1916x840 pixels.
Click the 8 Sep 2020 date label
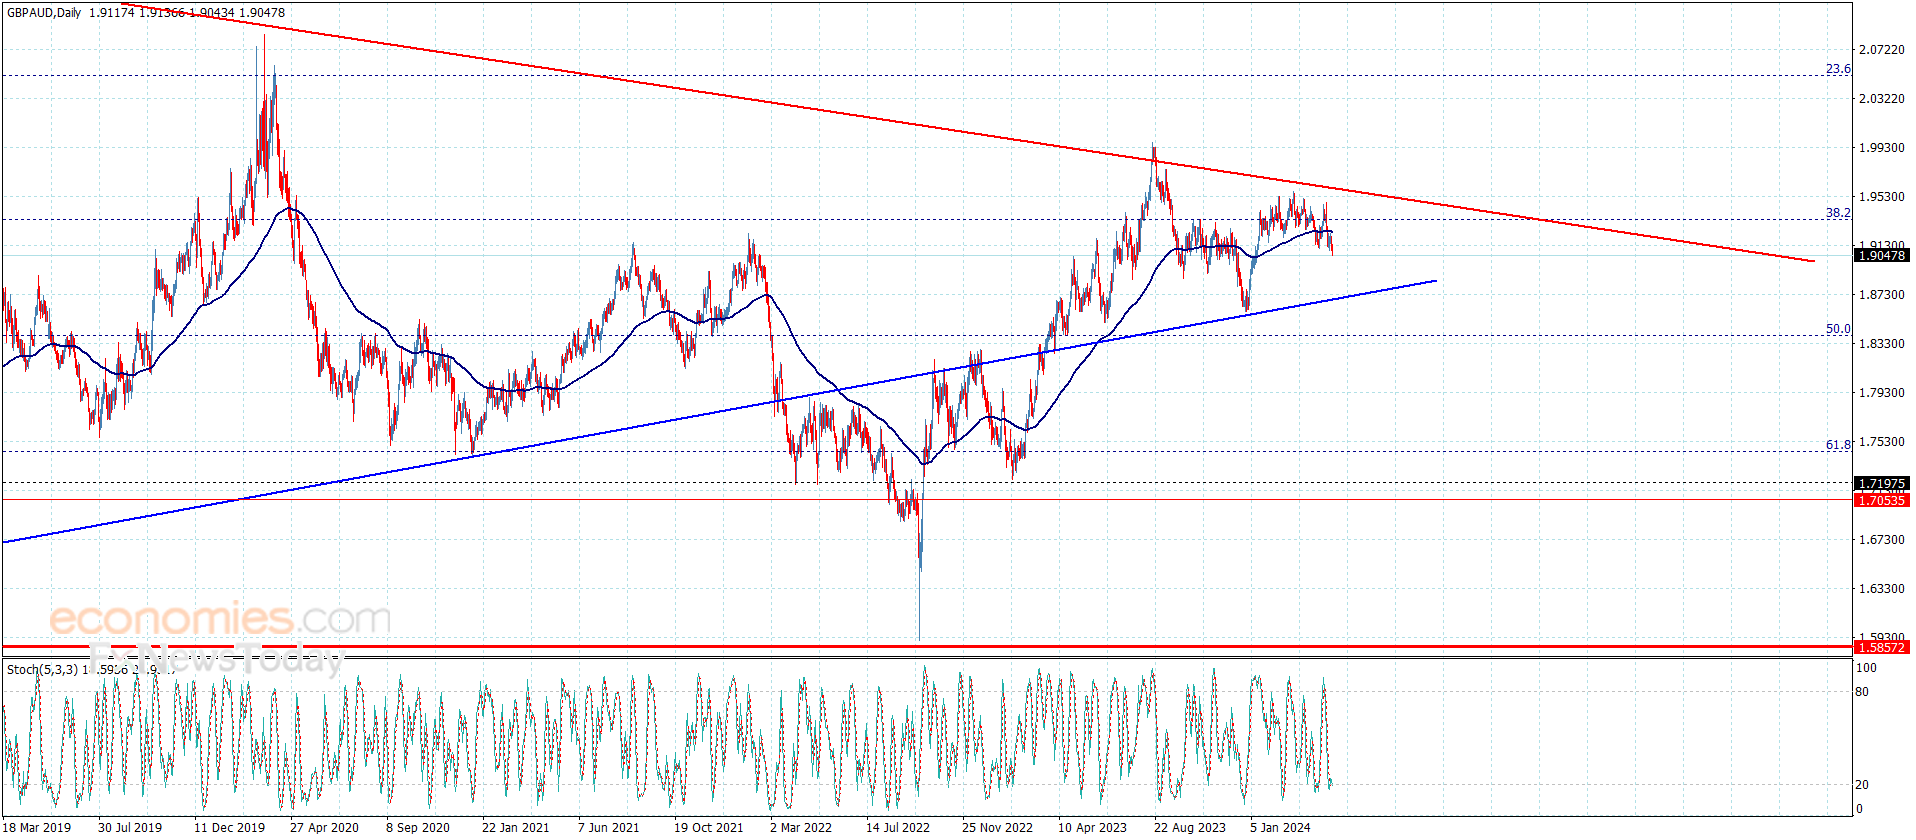418,827
